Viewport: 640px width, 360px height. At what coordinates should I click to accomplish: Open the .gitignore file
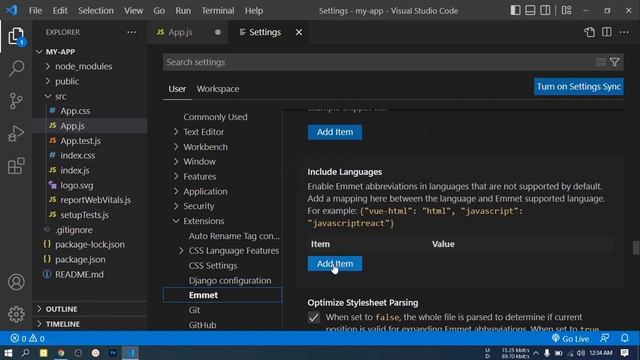point(73,230)
